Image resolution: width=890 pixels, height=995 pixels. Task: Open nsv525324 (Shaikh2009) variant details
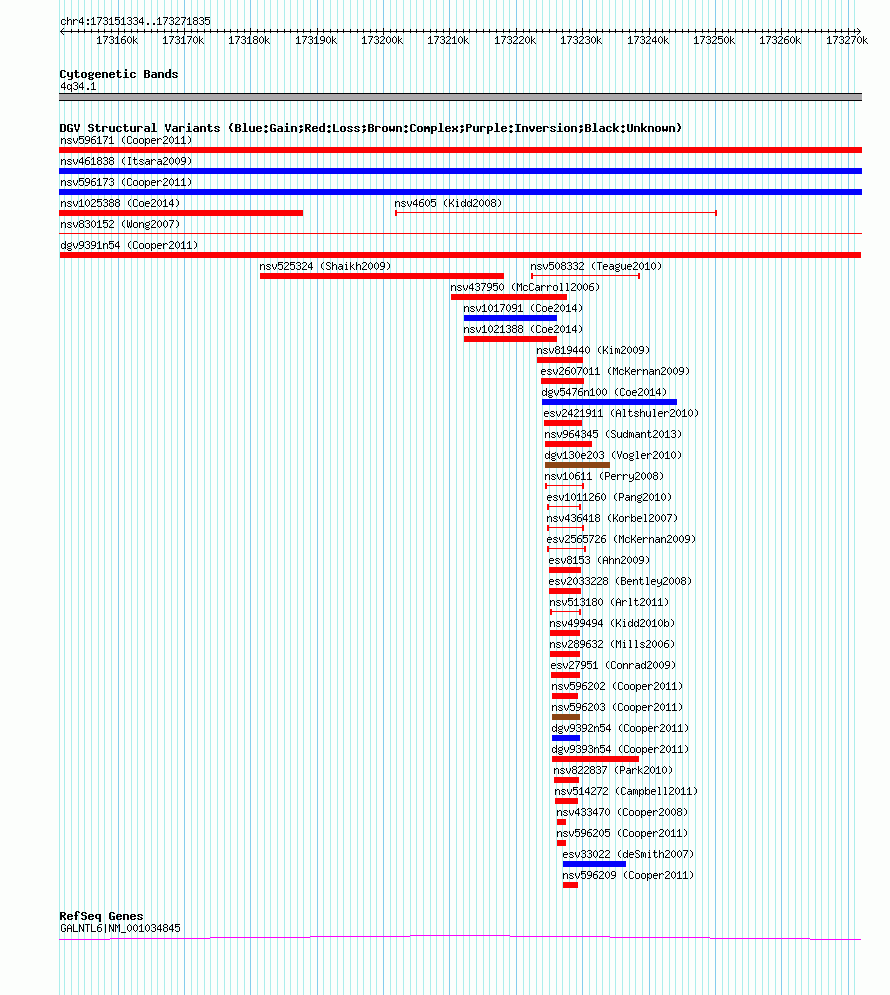(382, 275)
